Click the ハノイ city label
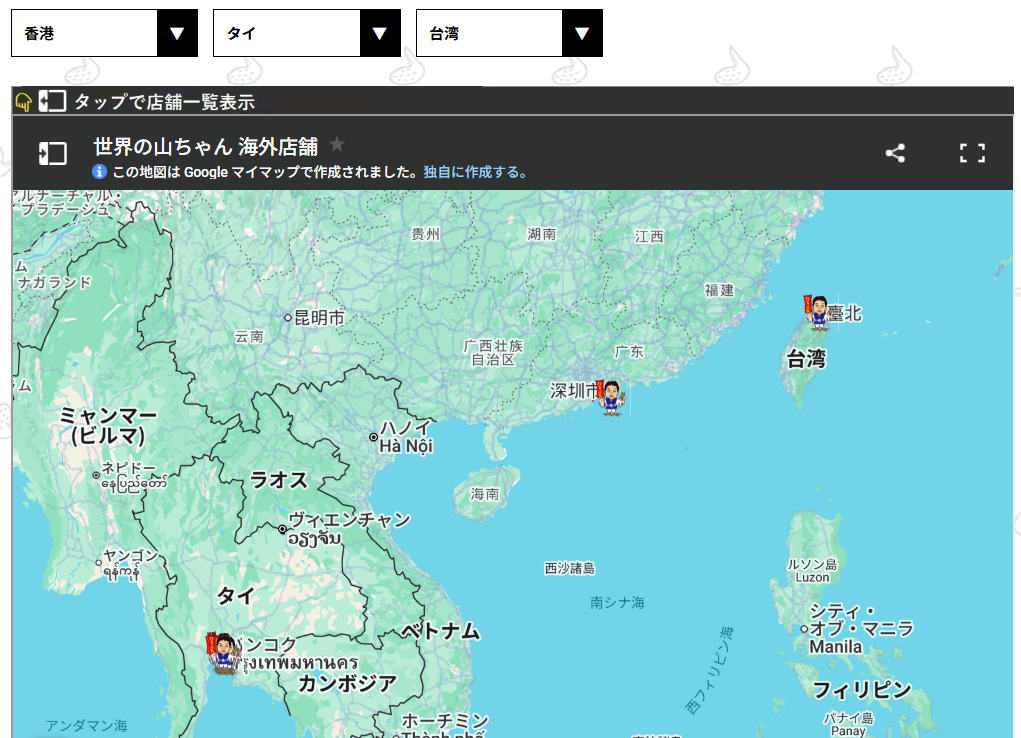 tap(405, 428)
